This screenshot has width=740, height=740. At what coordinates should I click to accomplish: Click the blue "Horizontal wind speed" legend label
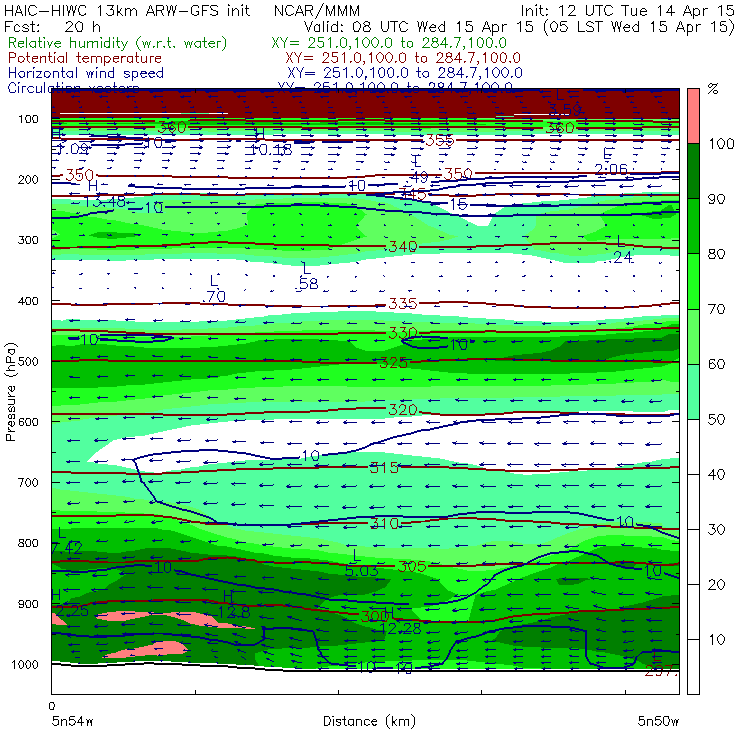click(x=86, y=73)
